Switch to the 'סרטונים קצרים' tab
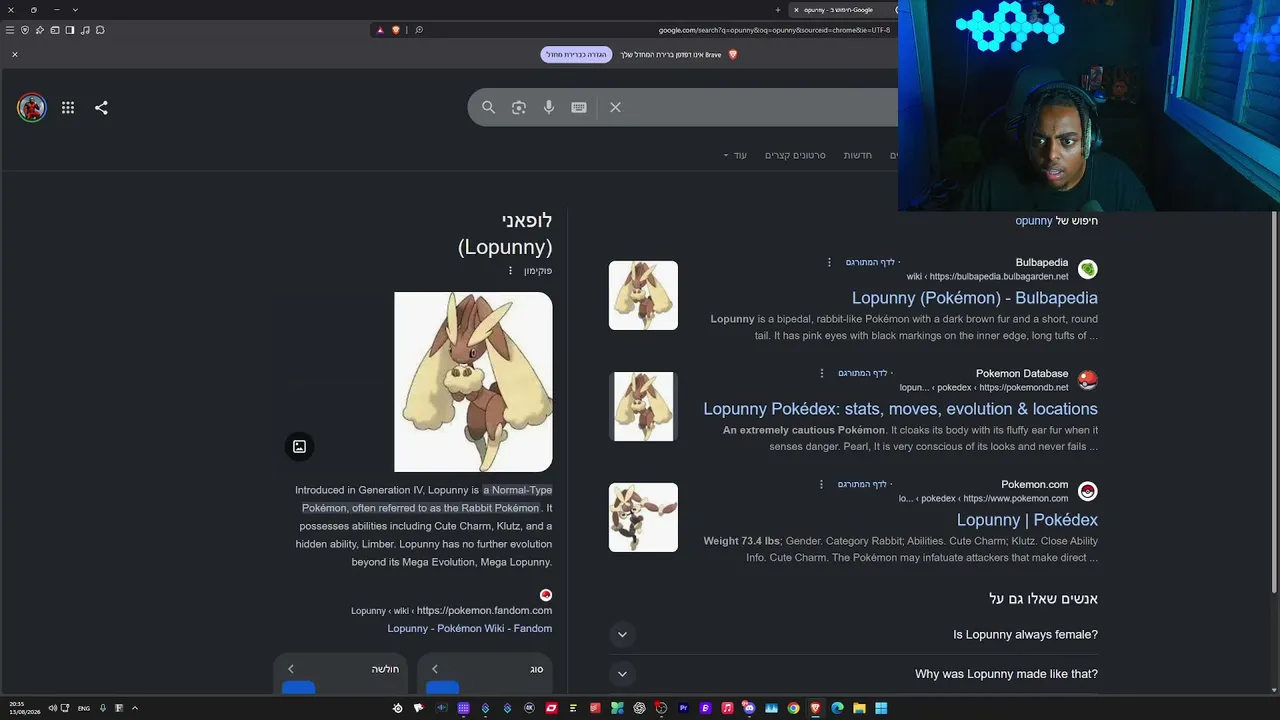The image size is (1280, 720). 795,155
